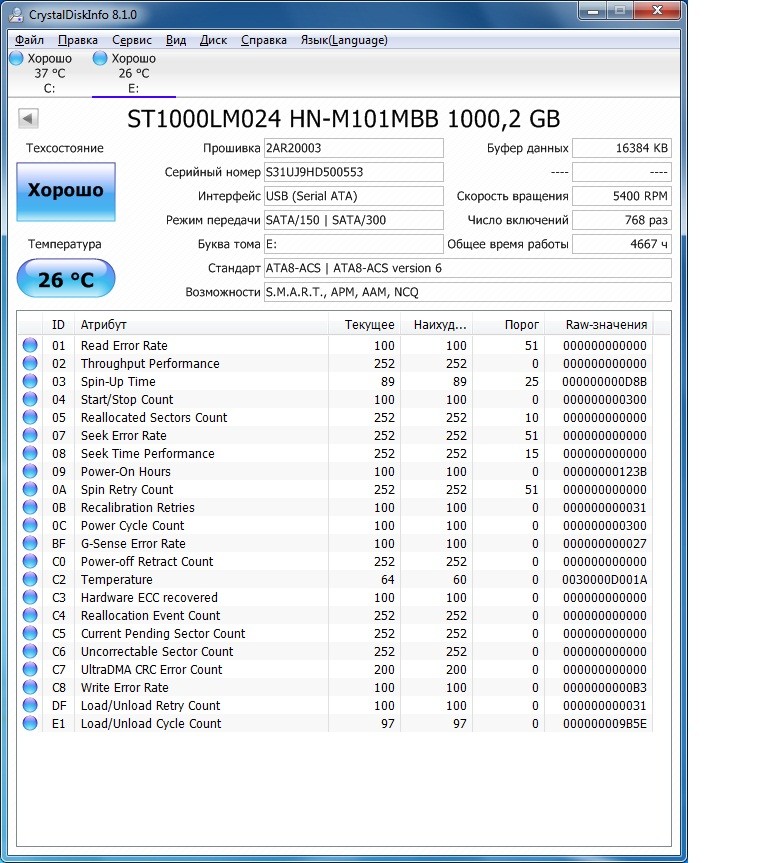Click status icon for Recalibration Retries

[30, 507]
